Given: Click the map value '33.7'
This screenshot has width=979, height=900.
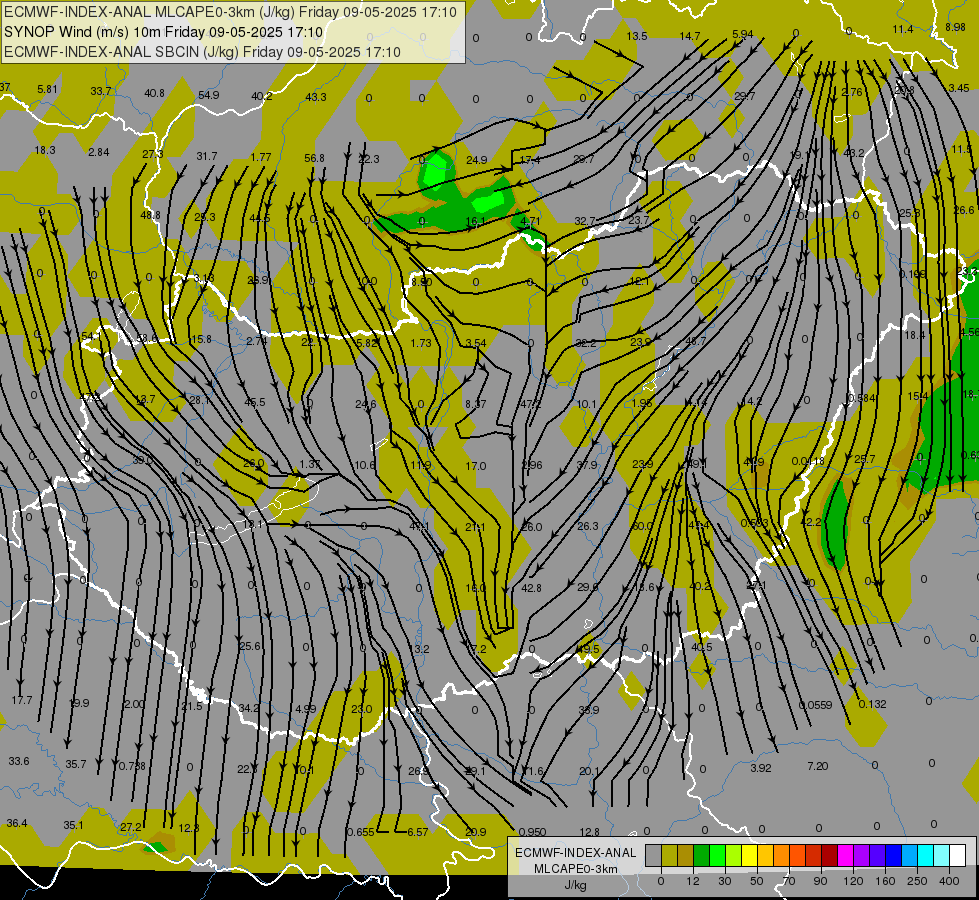Looking at the screenshot, I should coord(101,91).
